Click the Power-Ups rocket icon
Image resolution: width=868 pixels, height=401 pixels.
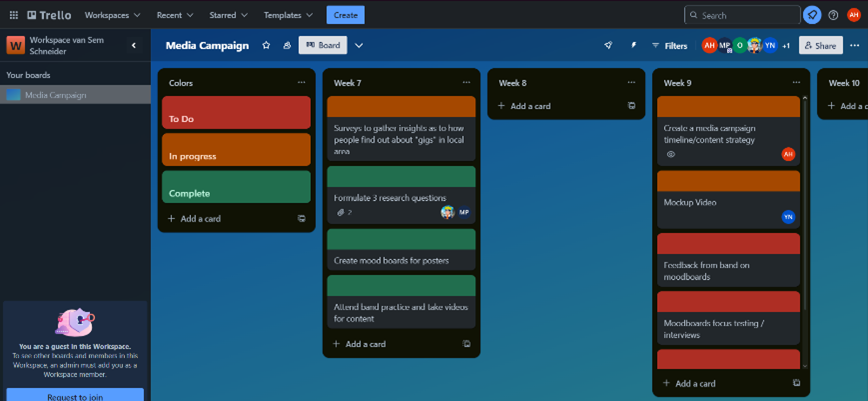tap(608, 45)
